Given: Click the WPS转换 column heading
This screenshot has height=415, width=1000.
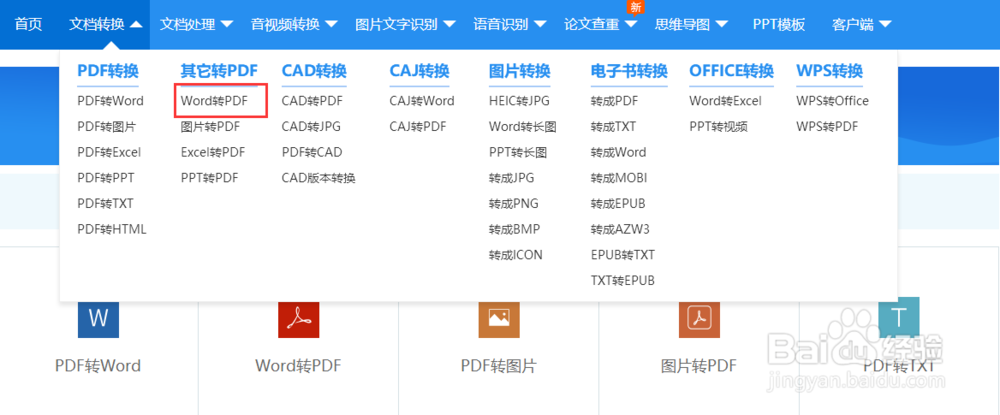Looking at the screenshot, I should [829, 70].
